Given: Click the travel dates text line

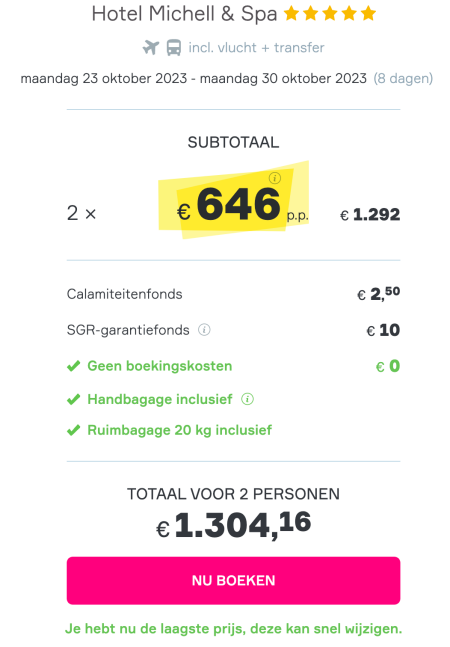Looking at the screenshot, I should point(193,78).
